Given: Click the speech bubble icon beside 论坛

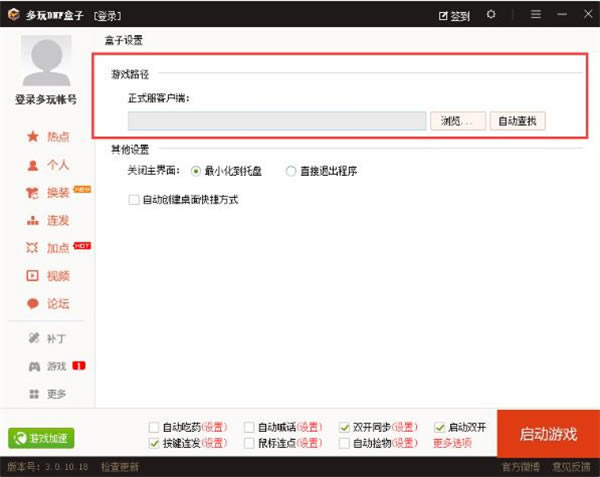Looking at the screenshot, I should point(33,304).
